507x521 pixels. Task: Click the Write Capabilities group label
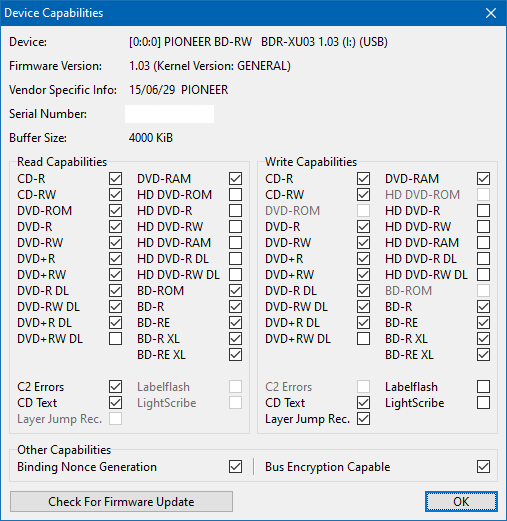click(311, 162)
